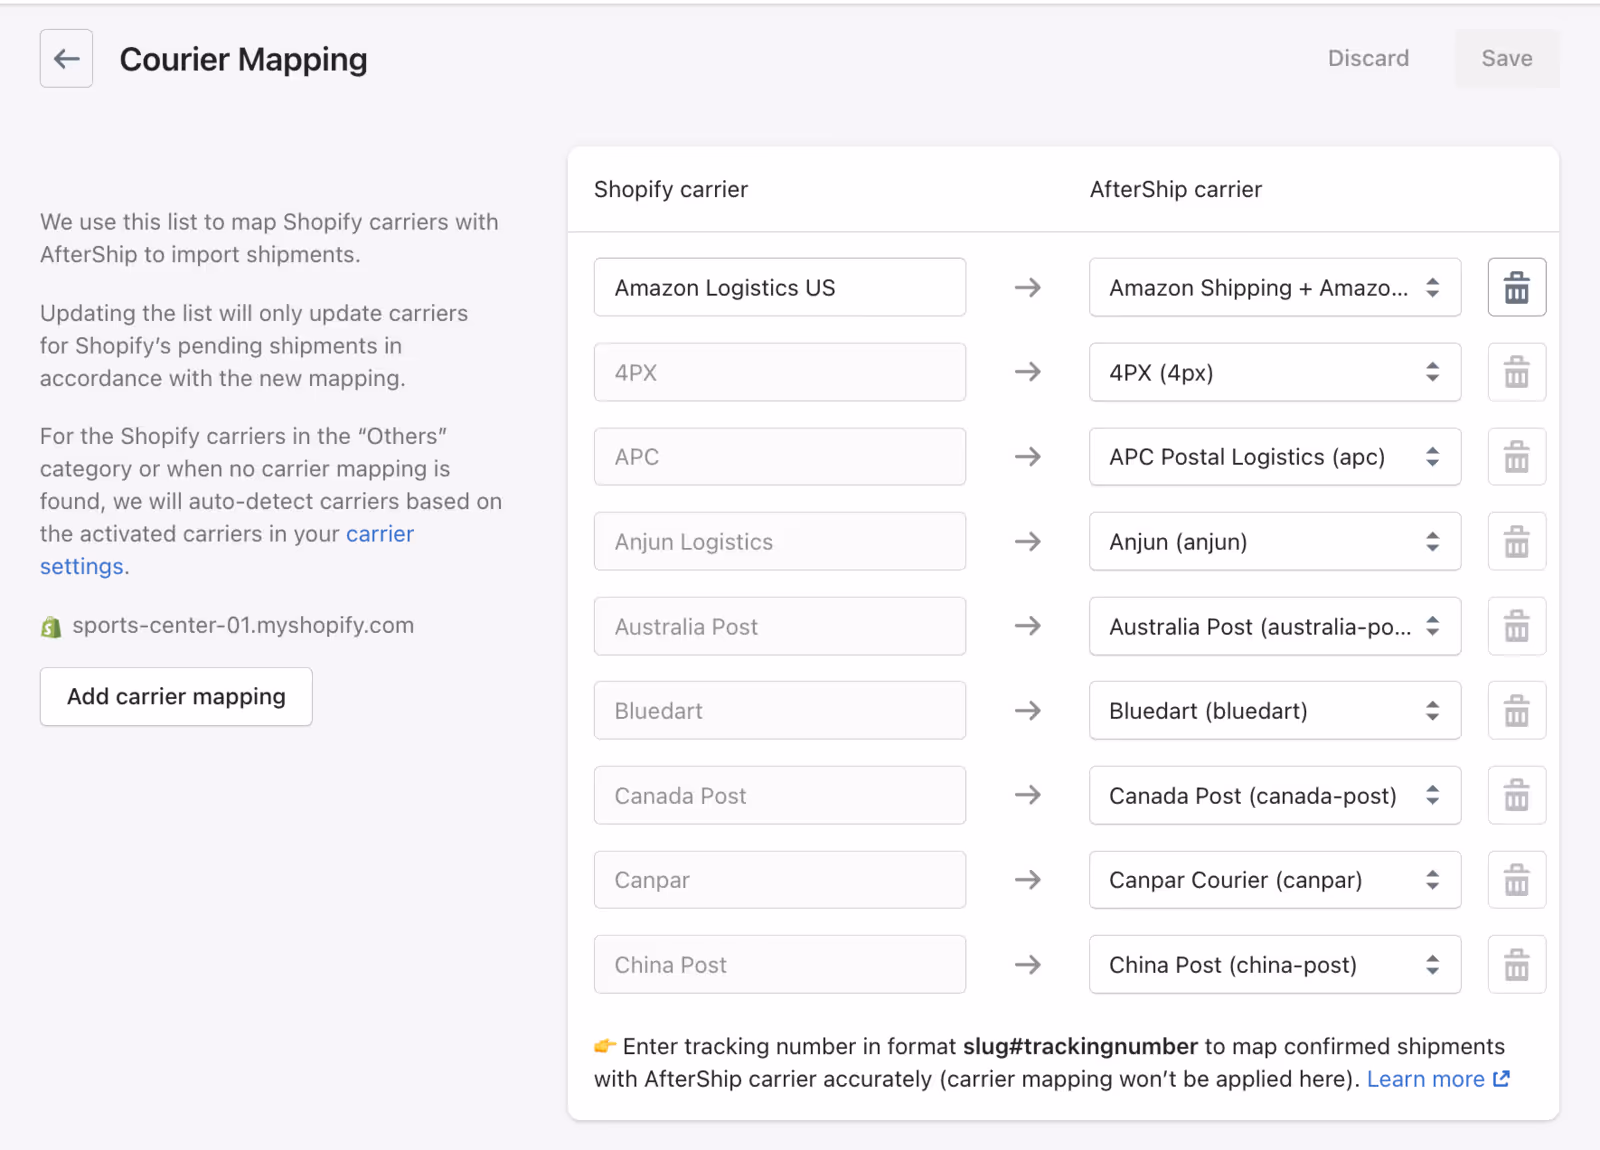Click the Bluedart Shopify carrier field
This screenshot has width=1600, height=1150.
(x=780, y=711)
